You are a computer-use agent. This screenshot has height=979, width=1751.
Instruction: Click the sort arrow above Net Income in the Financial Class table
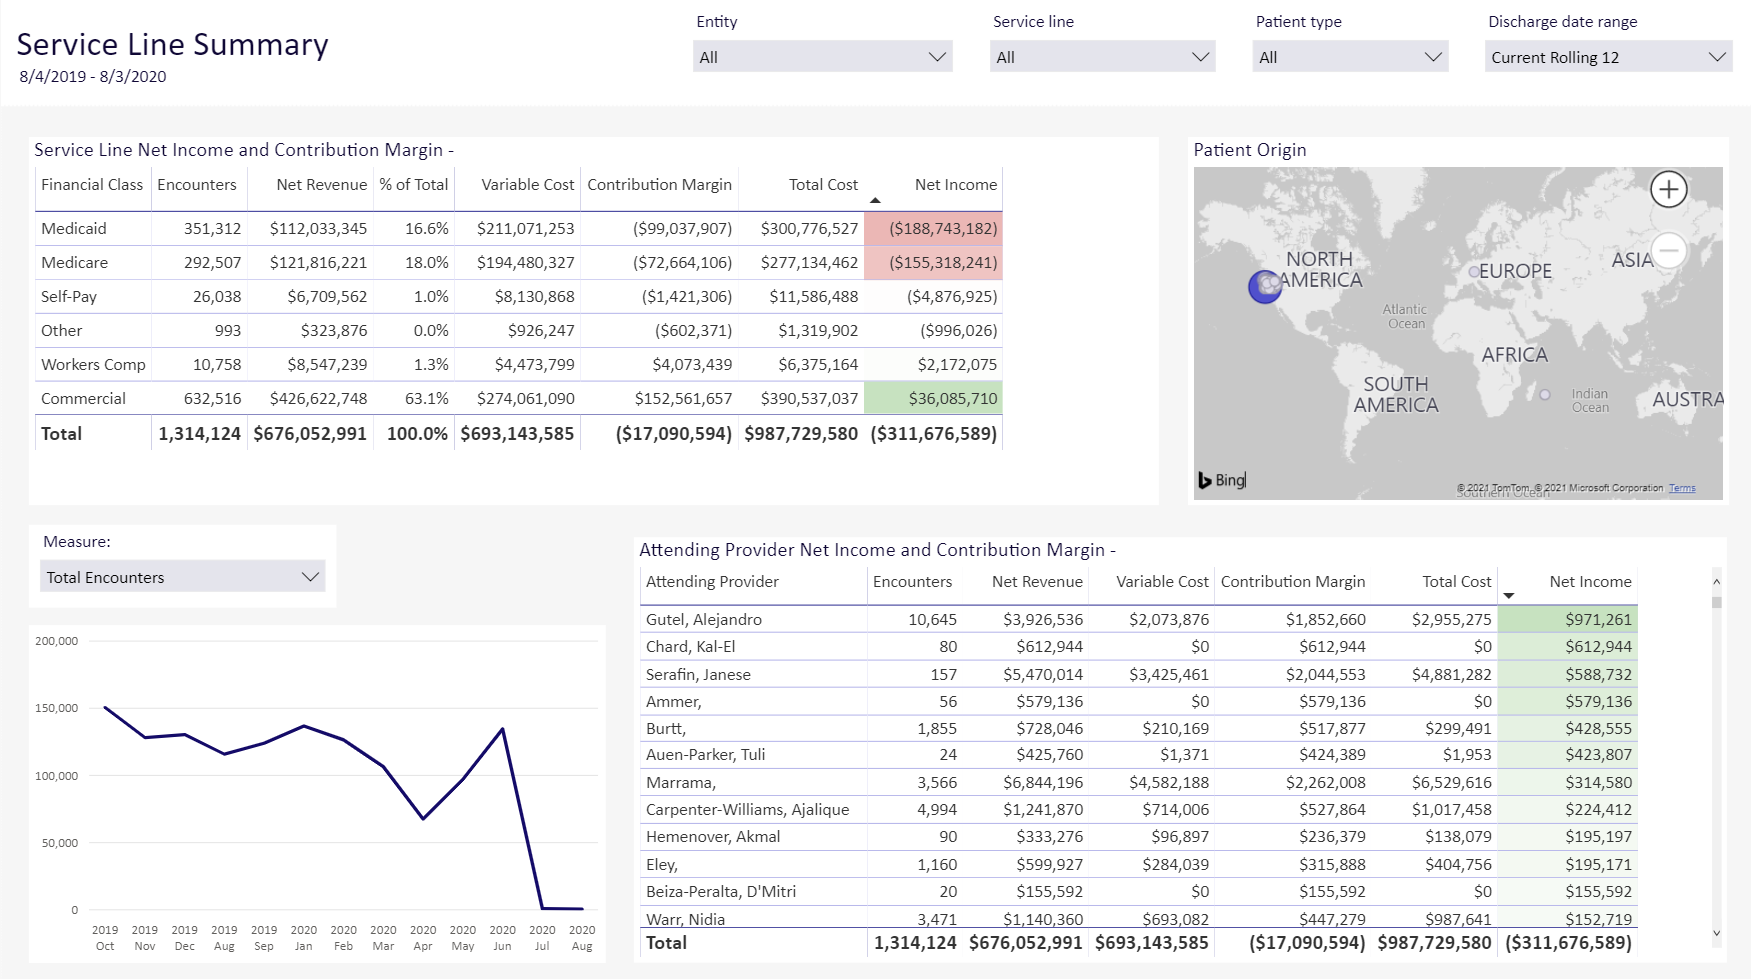[x=875, y=201]
